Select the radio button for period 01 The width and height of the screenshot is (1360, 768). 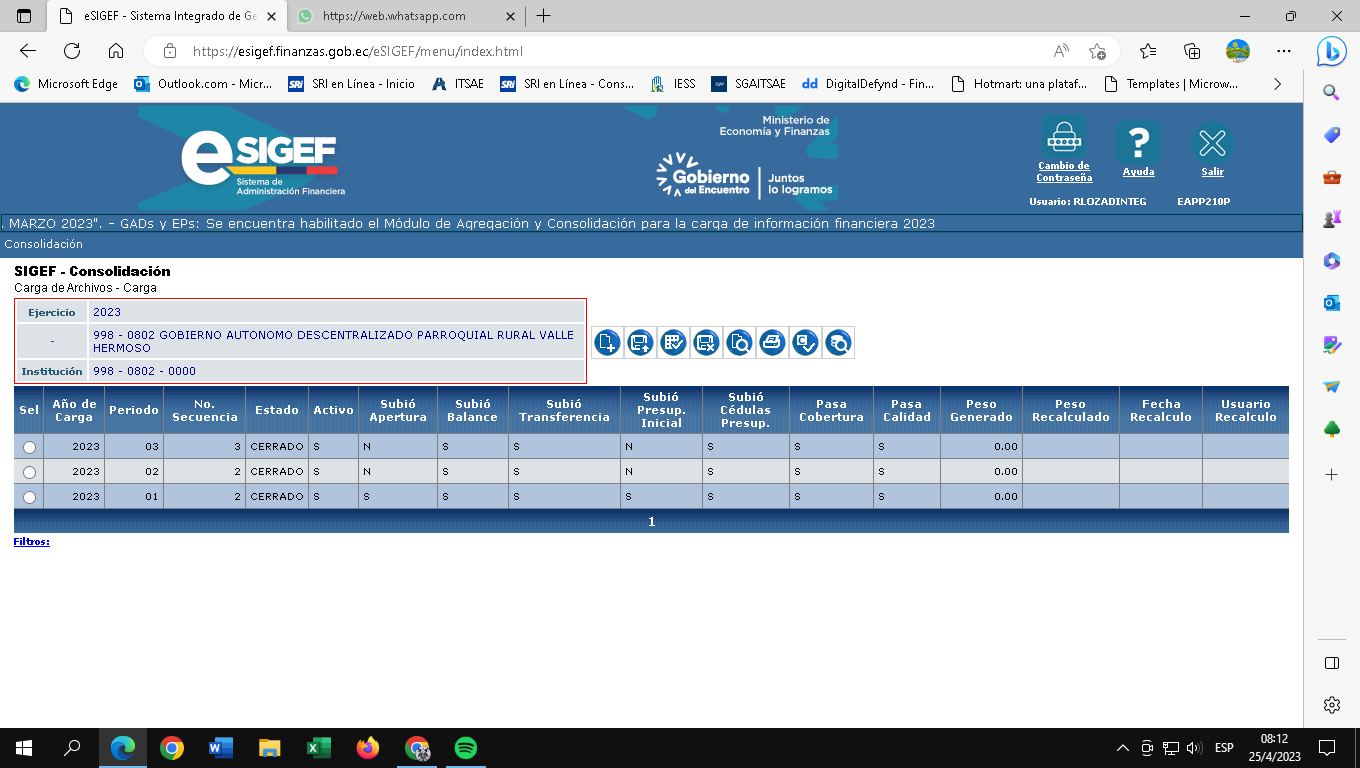click(x=29, y=497)
